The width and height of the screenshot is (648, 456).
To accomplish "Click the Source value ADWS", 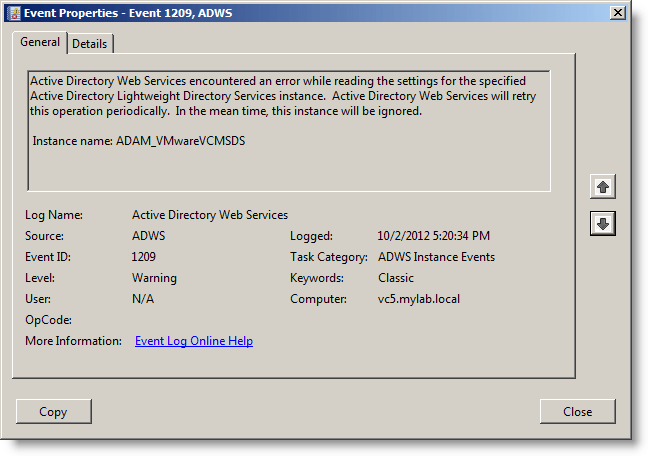I will click(x=150, y=236).
